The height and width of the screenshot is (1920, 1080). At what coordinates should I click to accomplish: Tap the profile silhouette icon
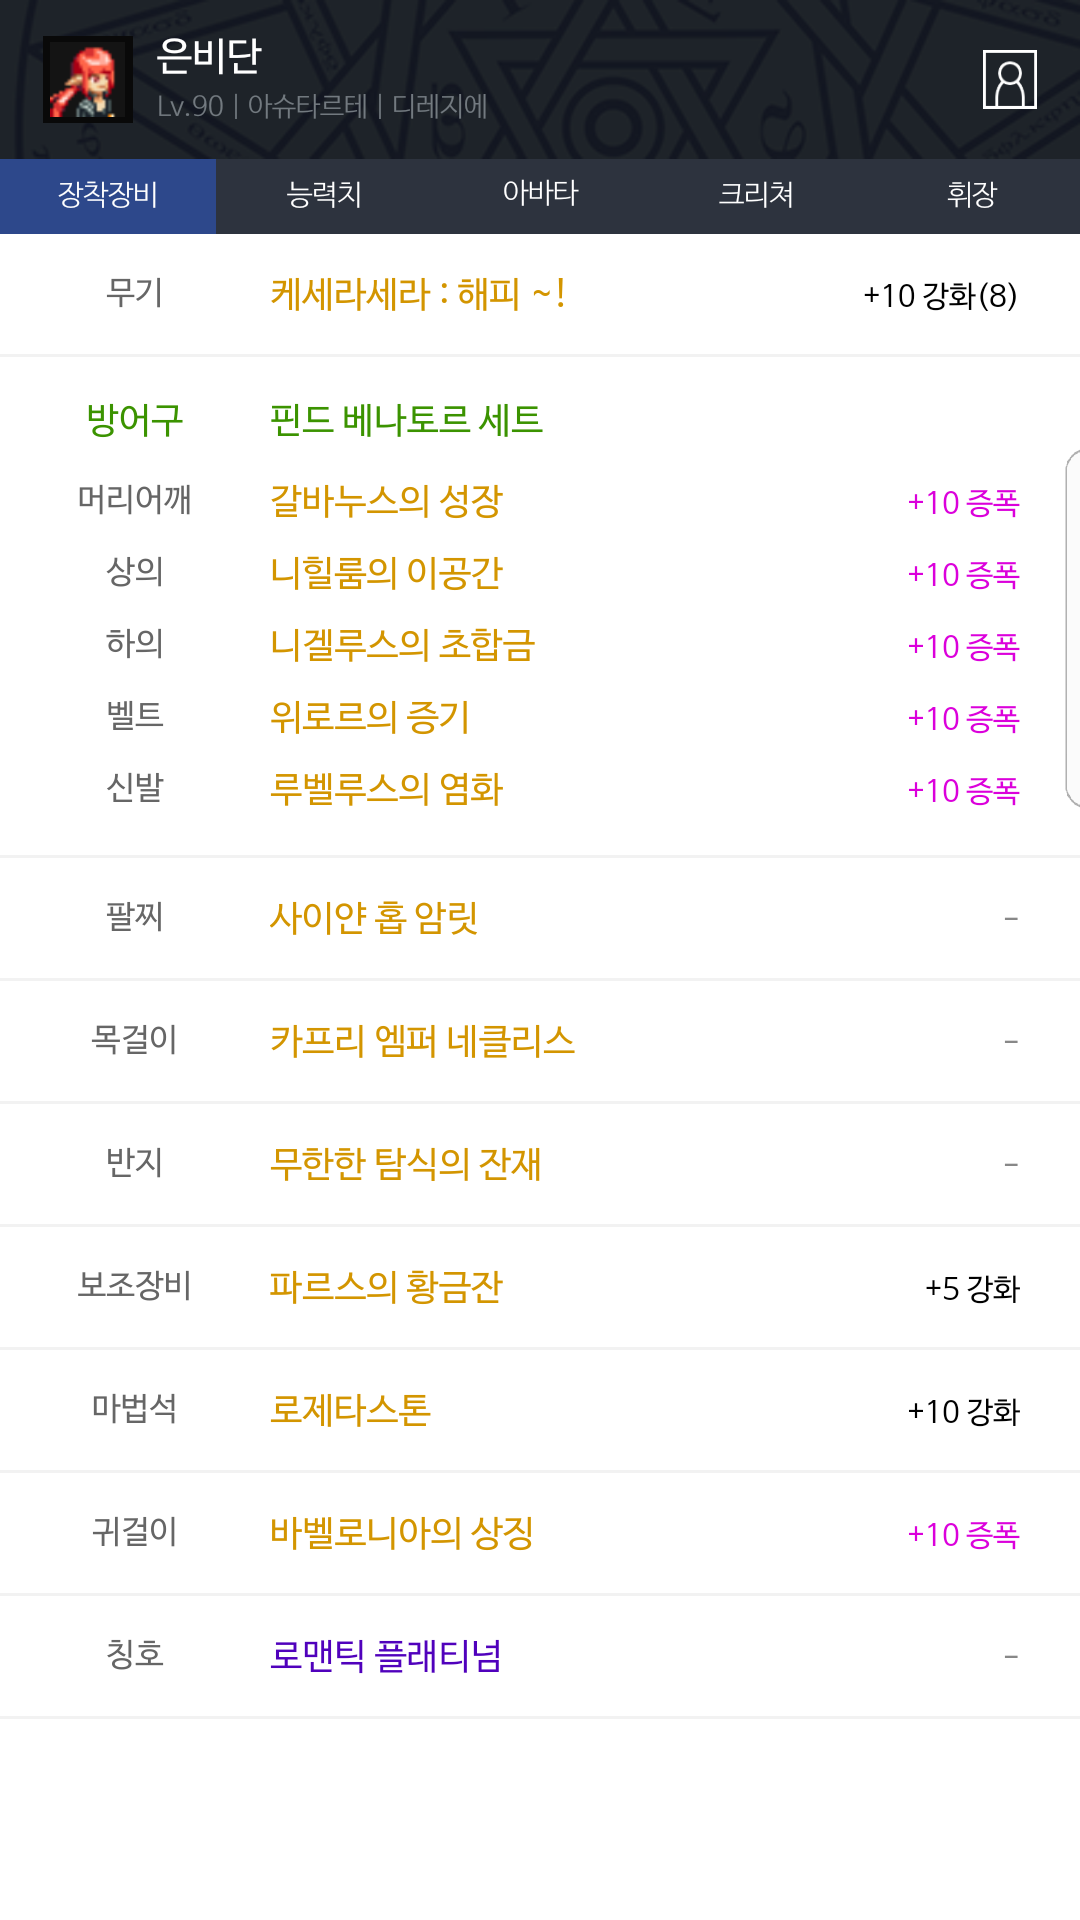point(1009,80)
